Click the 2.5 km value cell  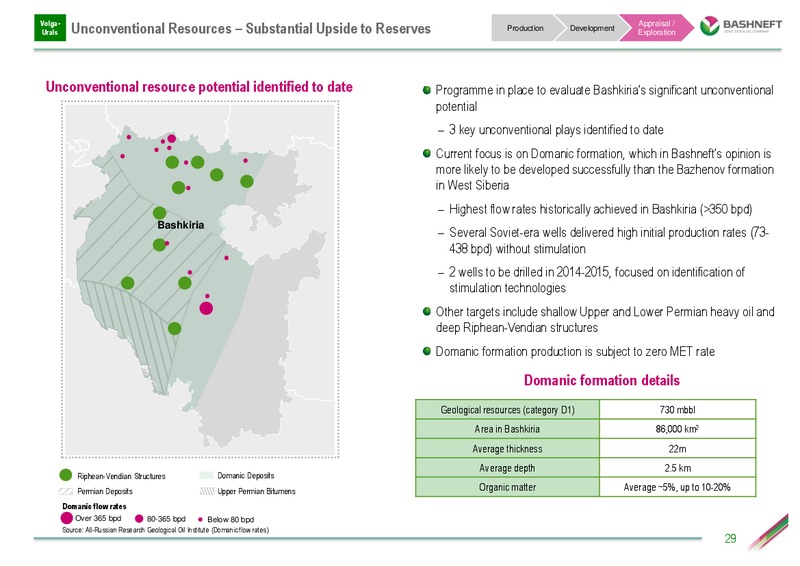(x=678, y=468)
